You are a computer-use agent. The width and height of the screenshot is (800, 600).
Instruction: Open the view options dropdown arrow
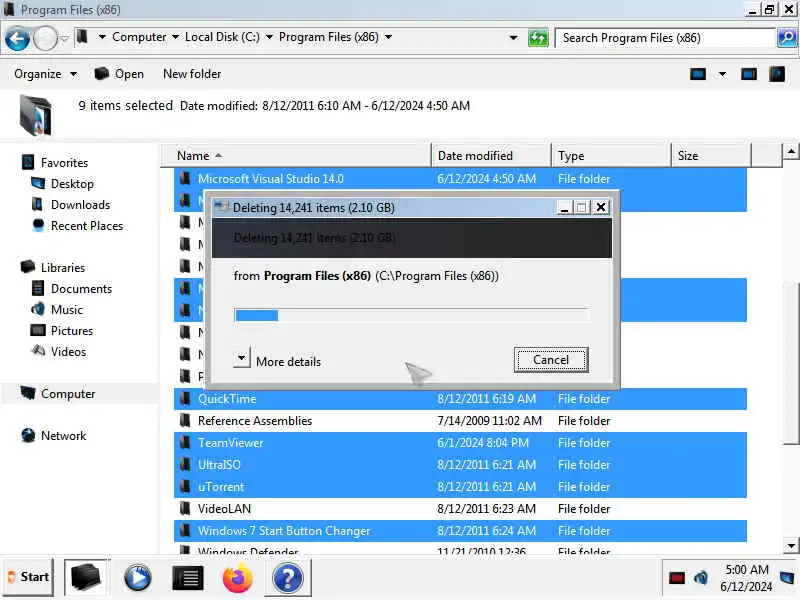tap(722, 74)
